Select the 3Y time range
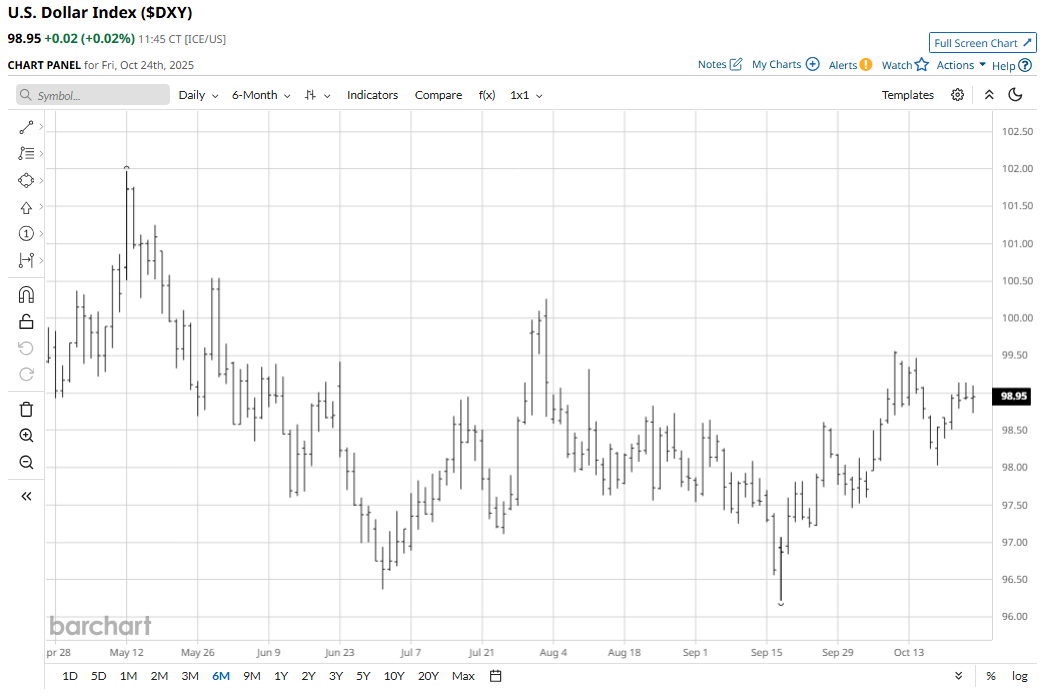 click(335, 676)
